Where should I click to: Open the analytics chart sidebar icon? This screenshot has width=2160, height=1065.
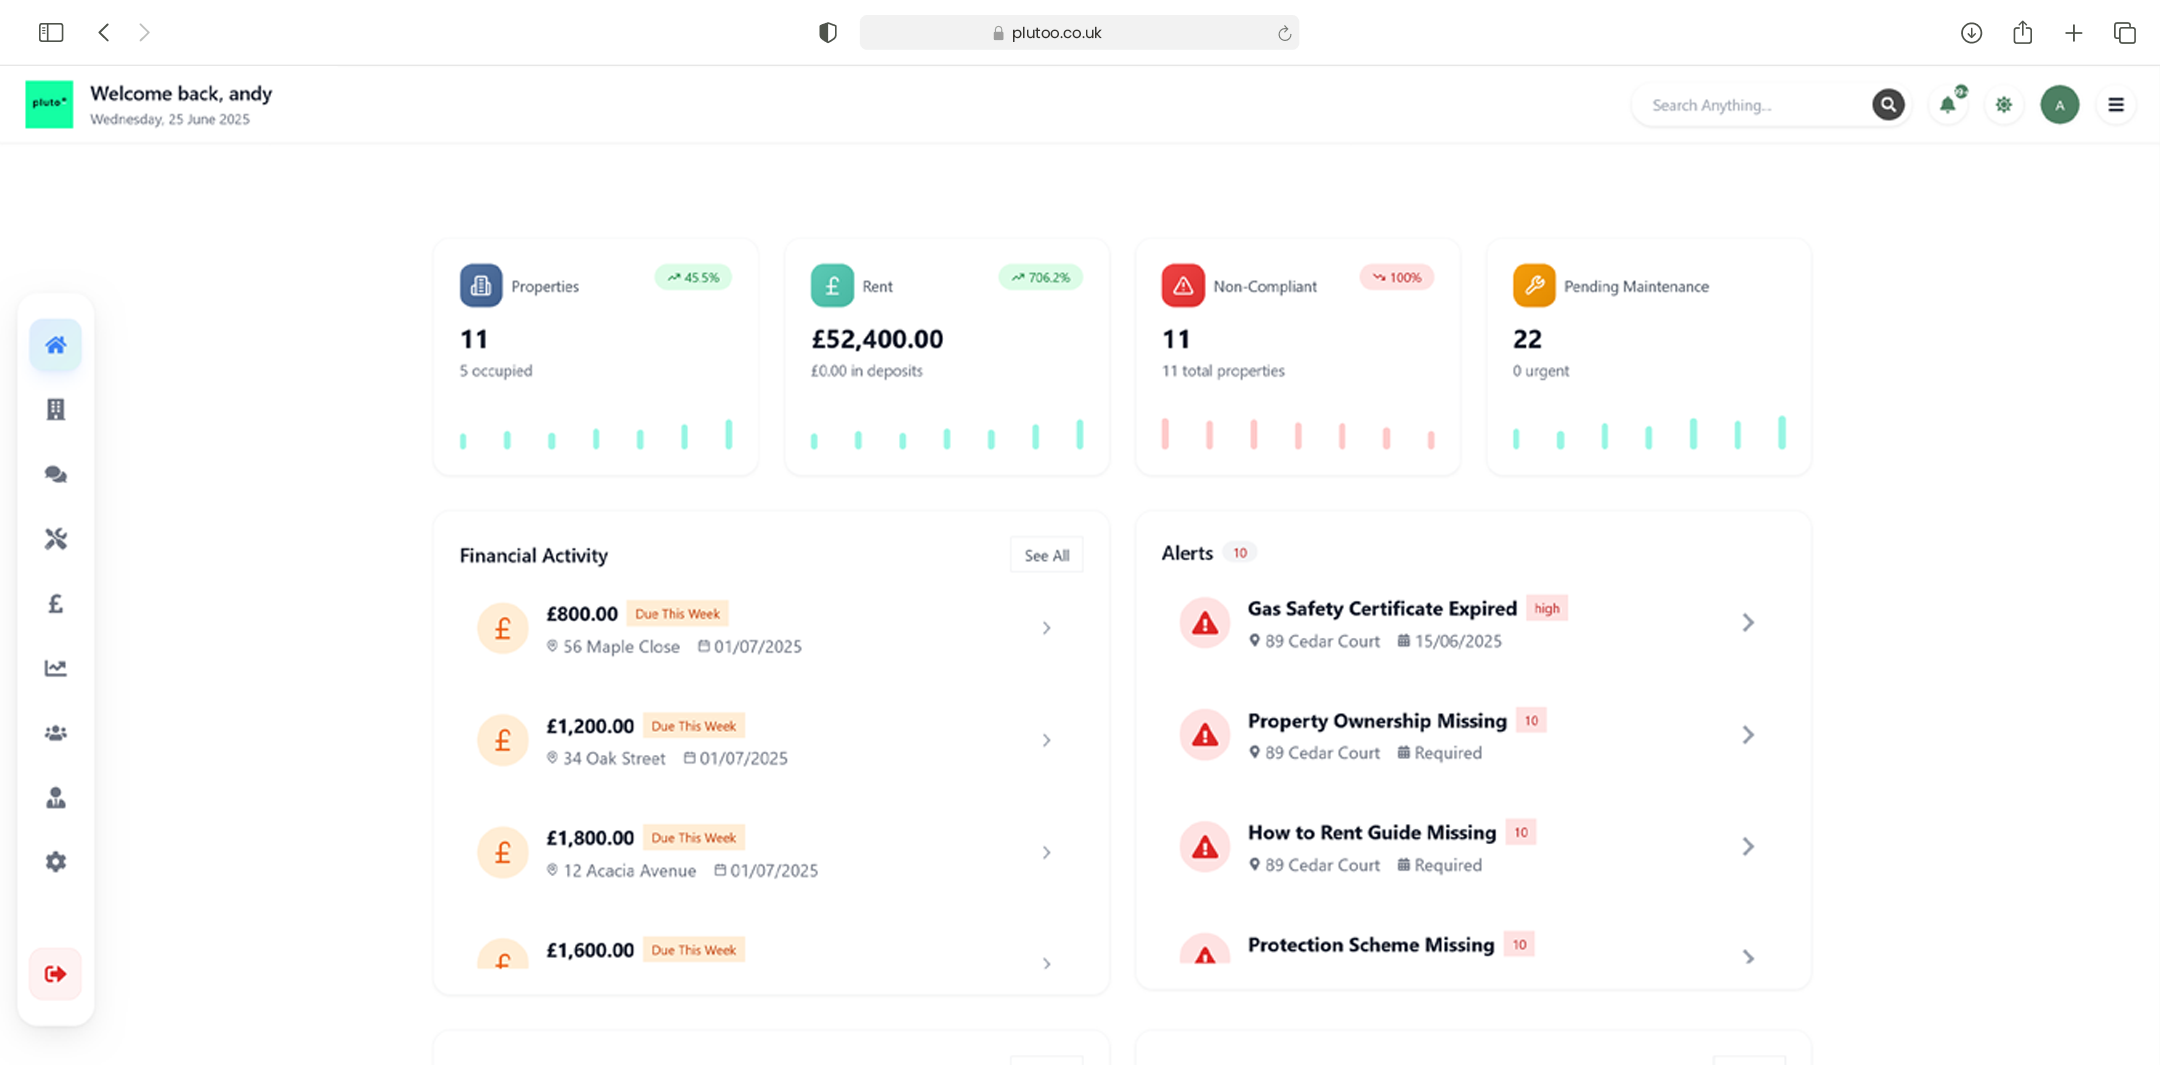pos(56,668)
